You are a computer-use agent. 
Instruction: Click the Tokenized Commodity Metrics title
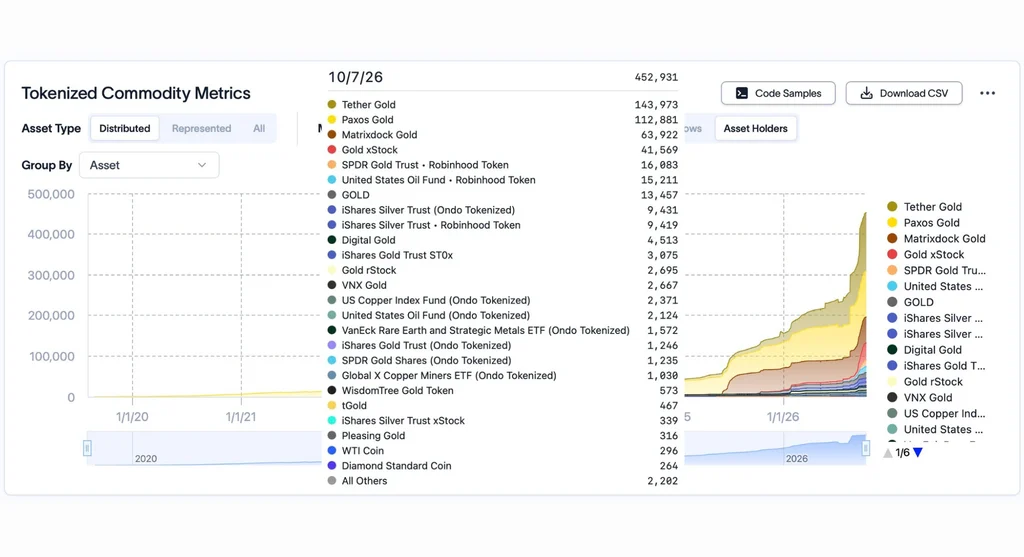tap(136, 93)
